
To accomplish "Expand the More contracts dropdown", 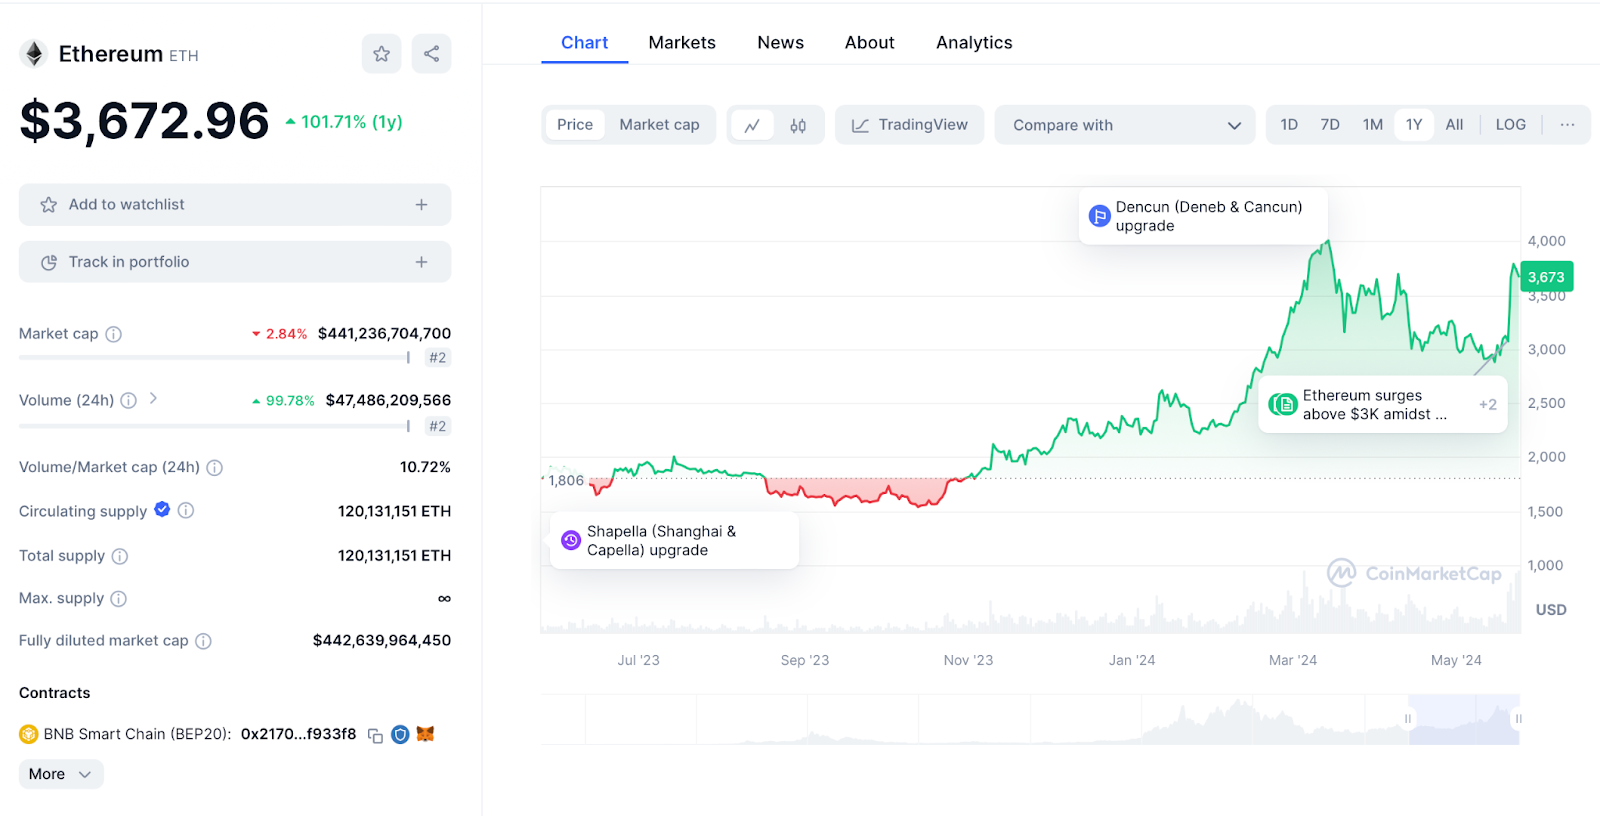I will [x=61, y=774].
